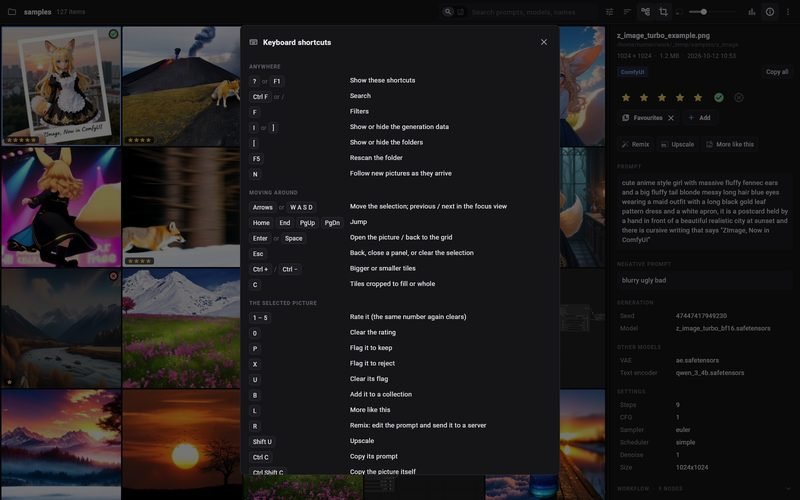This screenshot has height=500, width=800.
Task: Click the 'W A S D' key cap
Action: click(301, 208)
